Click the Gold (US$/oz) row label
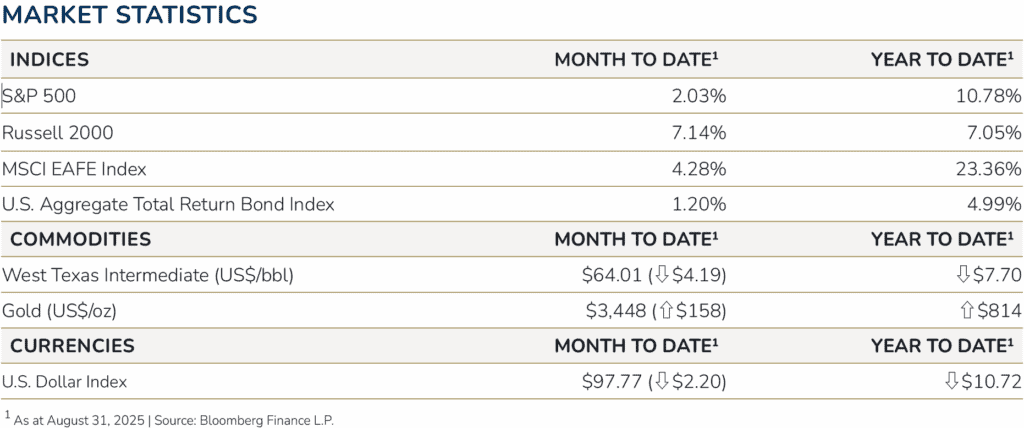The image size is (1024, 428). 60,310
